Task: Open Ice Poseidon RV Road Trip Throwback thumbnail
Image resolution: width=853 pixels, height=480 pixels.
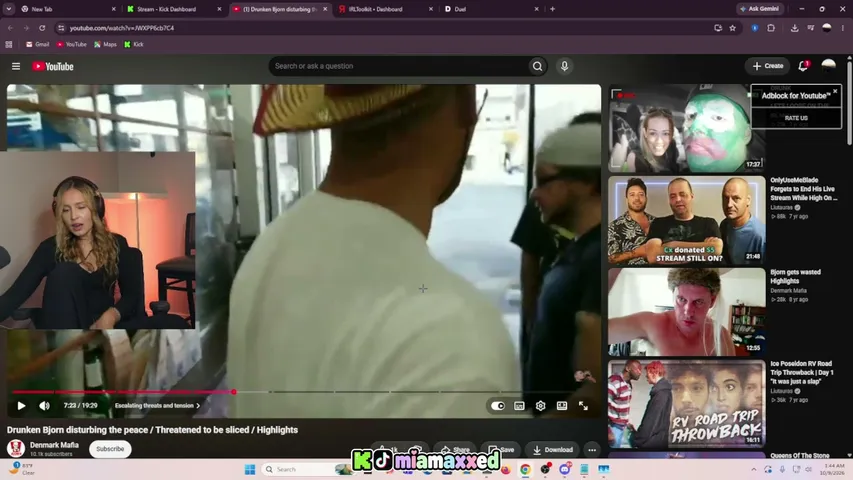Action: (x=687, y=403)
